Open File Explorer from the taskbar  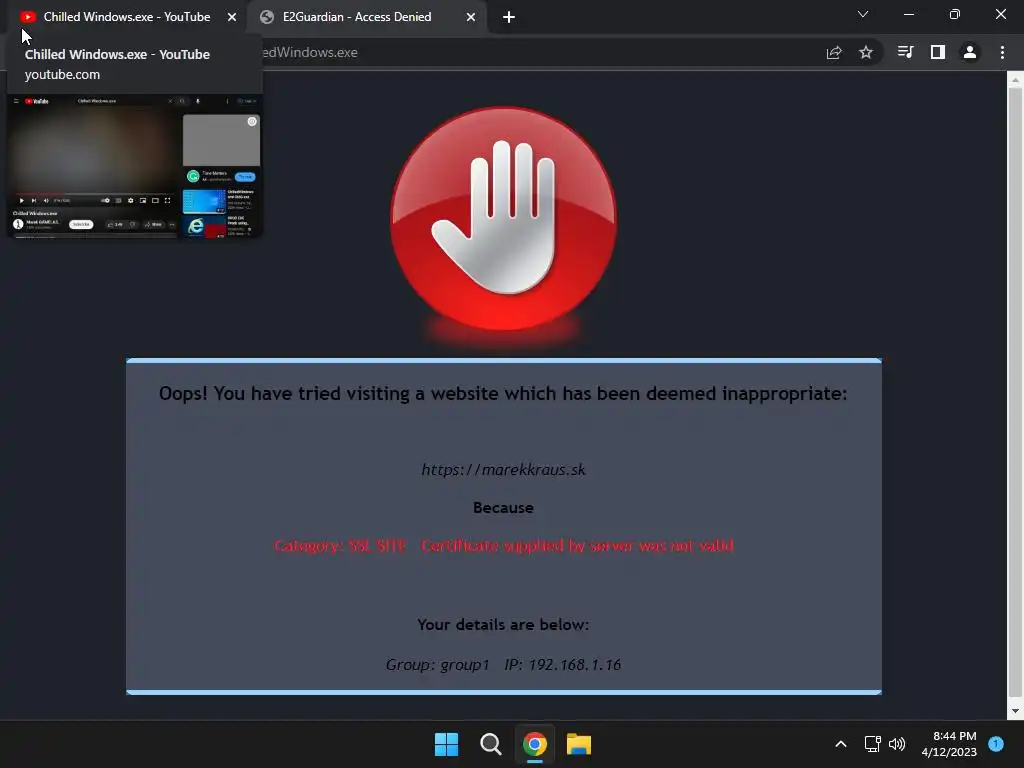579,744
